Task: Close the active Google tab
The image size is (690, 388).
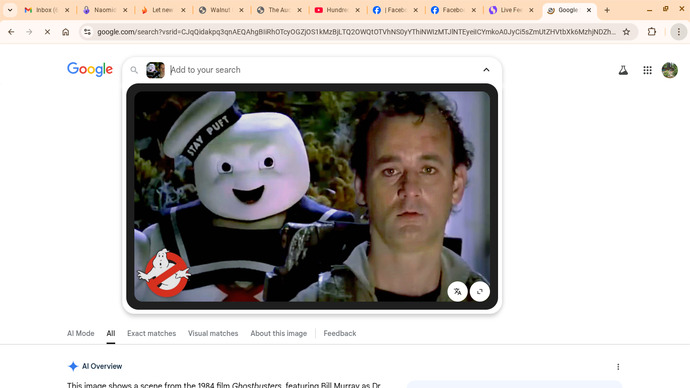Action: coord(589,10)
